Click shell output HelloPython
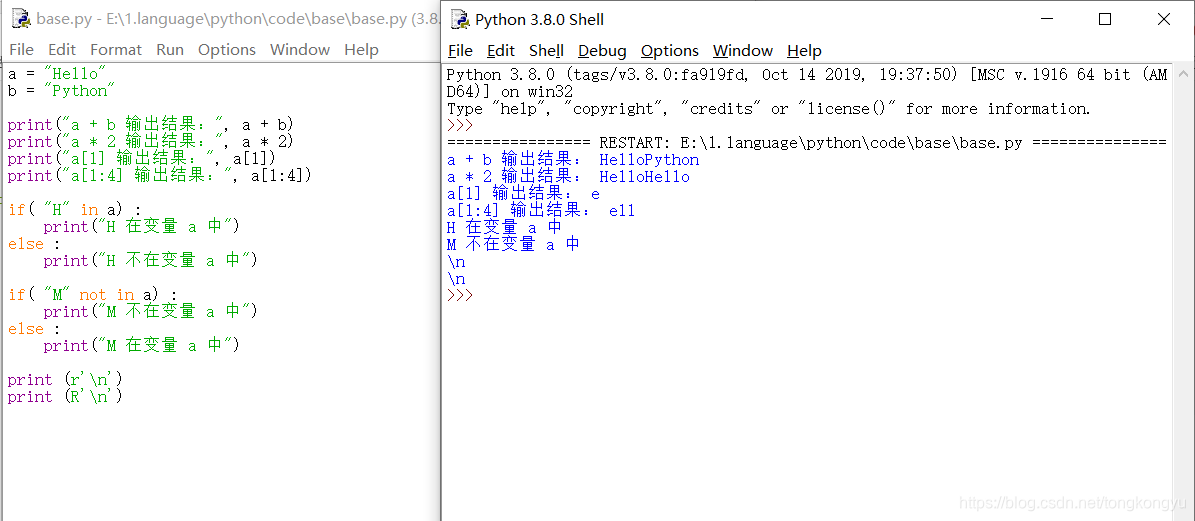Viewport: 1195px width, 521px height. (649, 160)
